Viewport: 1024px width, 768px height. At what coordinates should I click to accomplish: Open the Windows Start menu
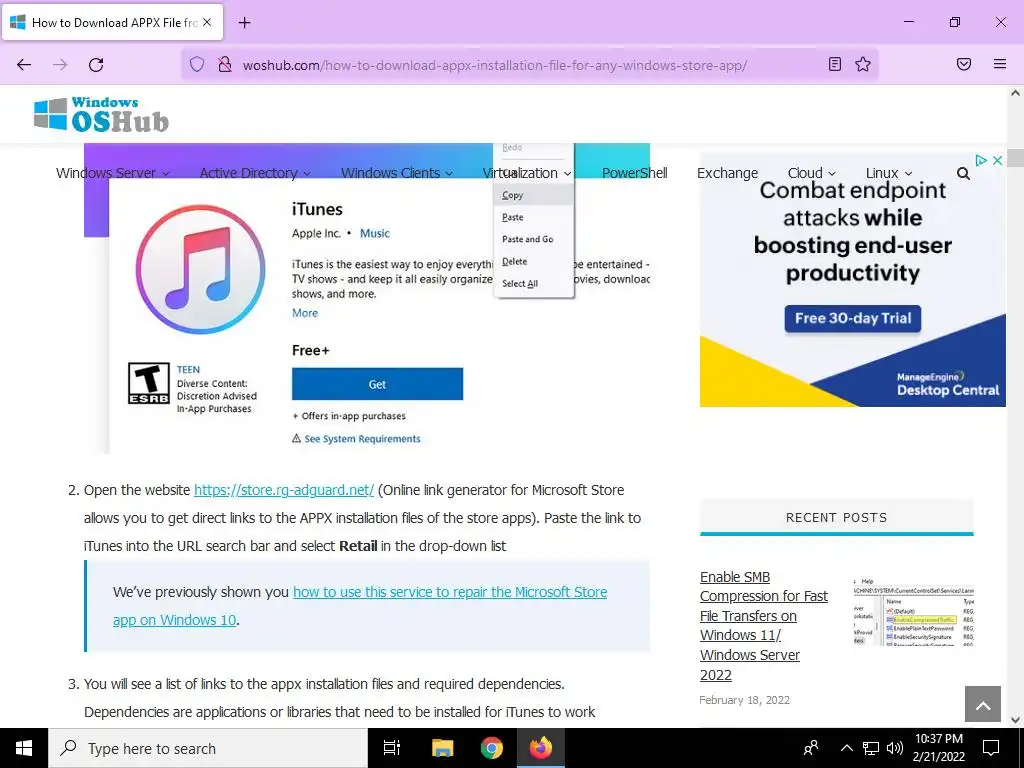pyautogui.click(x=24, y=748)
